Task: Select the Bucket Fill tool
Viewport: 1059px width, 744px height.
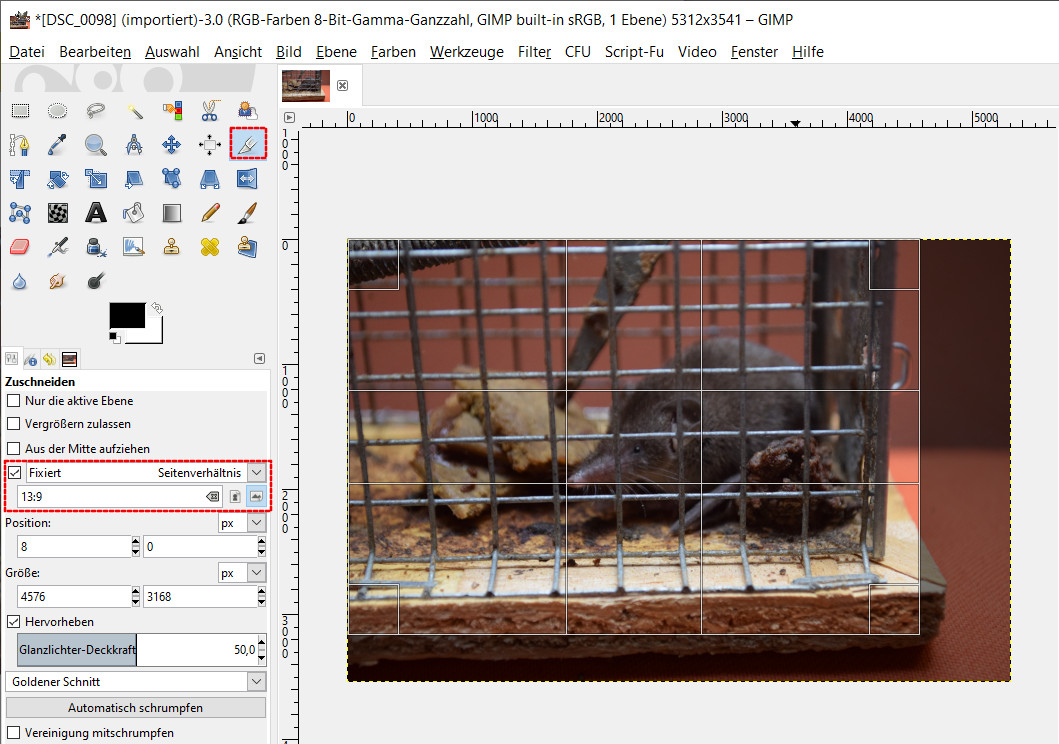Action: click(134, 212)
